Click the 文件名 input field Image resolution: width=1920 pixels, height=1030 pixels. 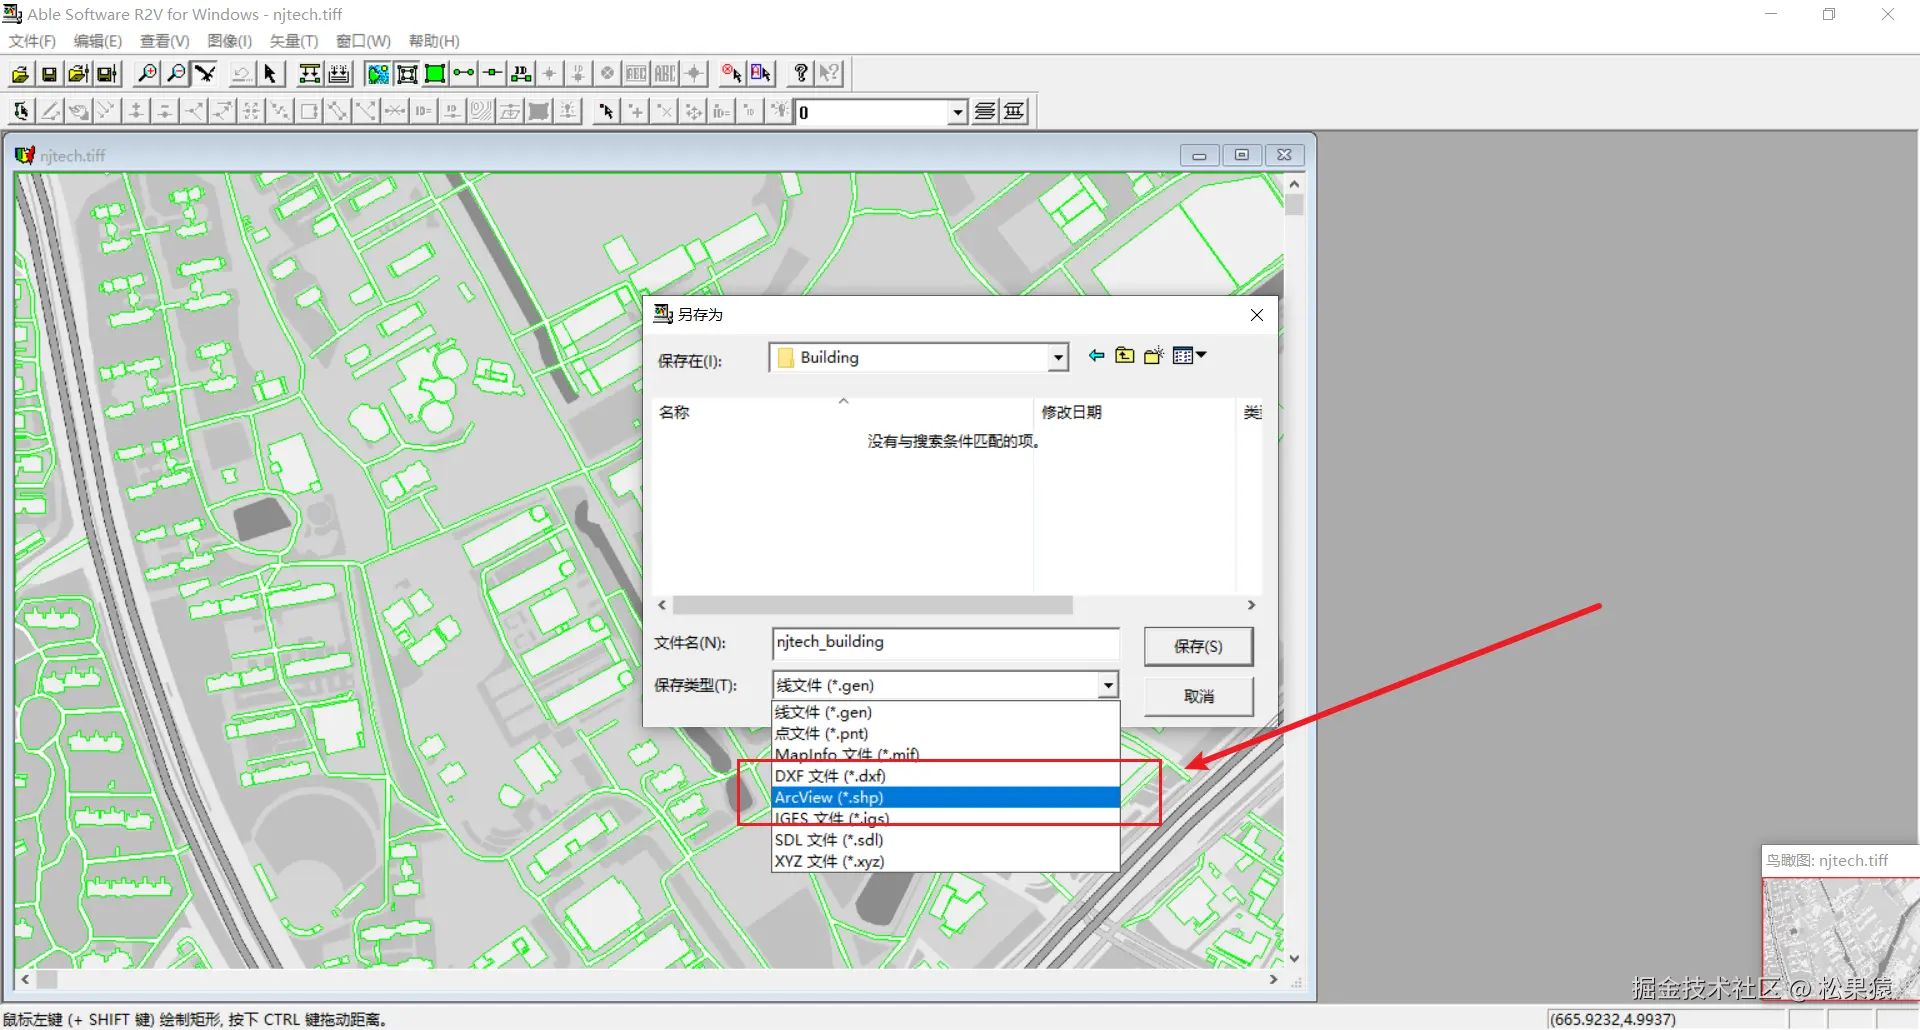[945, 643]
